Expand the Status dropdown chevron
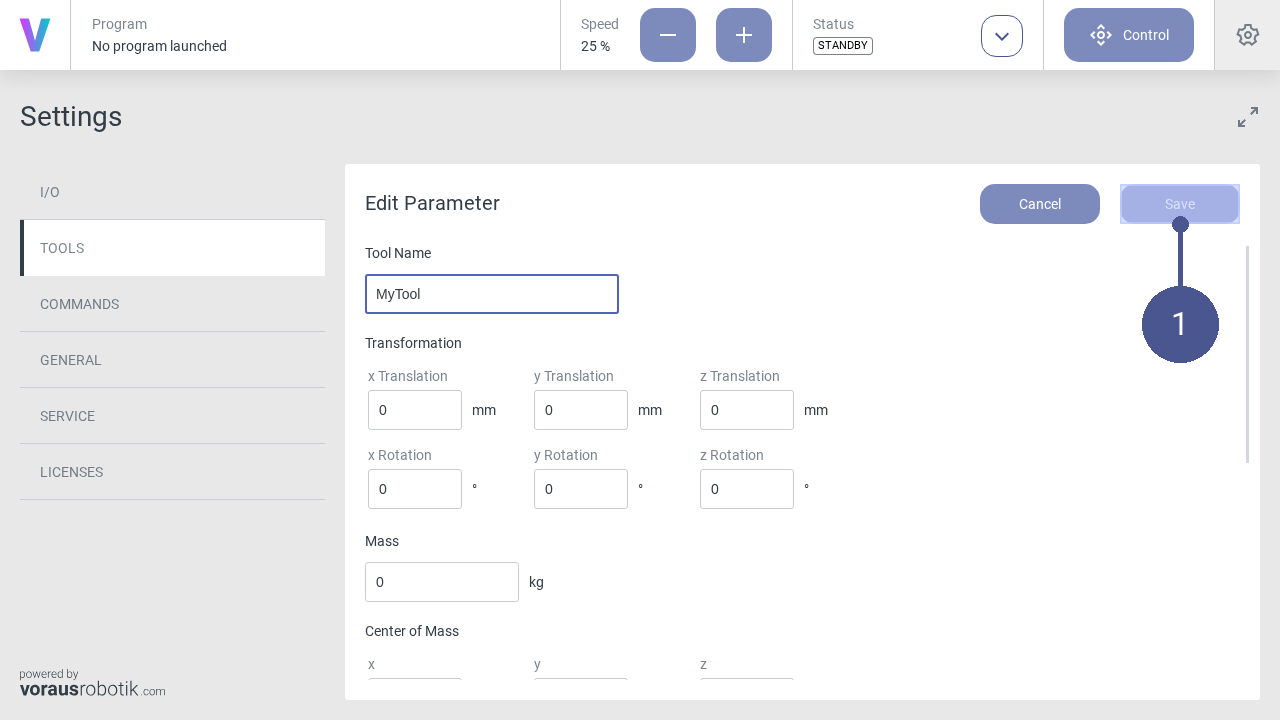 [1002, 36]
